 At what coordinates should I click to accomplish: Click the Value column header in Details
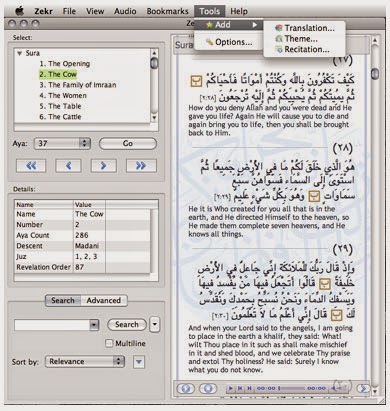point(89,204)
